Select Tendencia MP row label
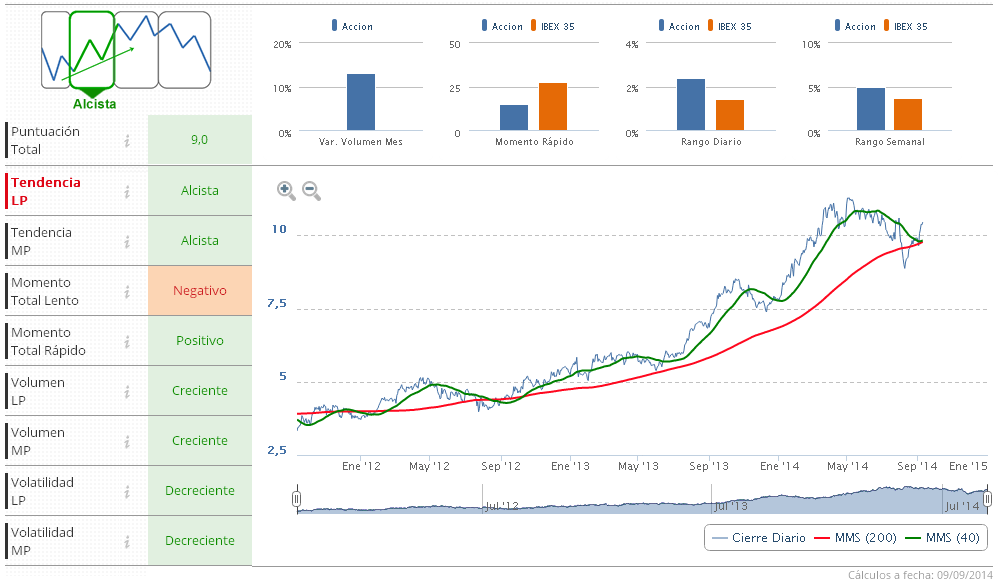Viewport: 998px width, 586px height. [41, 241]
